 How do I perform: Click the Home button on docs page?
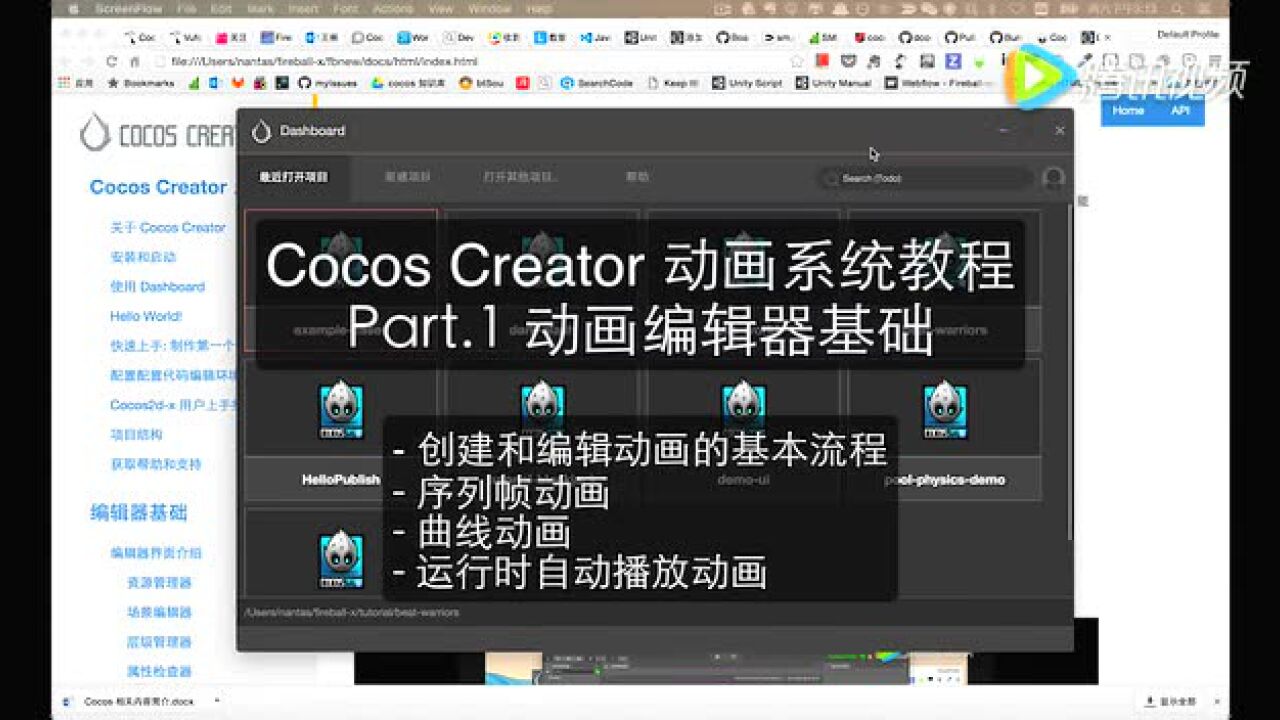click(1128, 111)
